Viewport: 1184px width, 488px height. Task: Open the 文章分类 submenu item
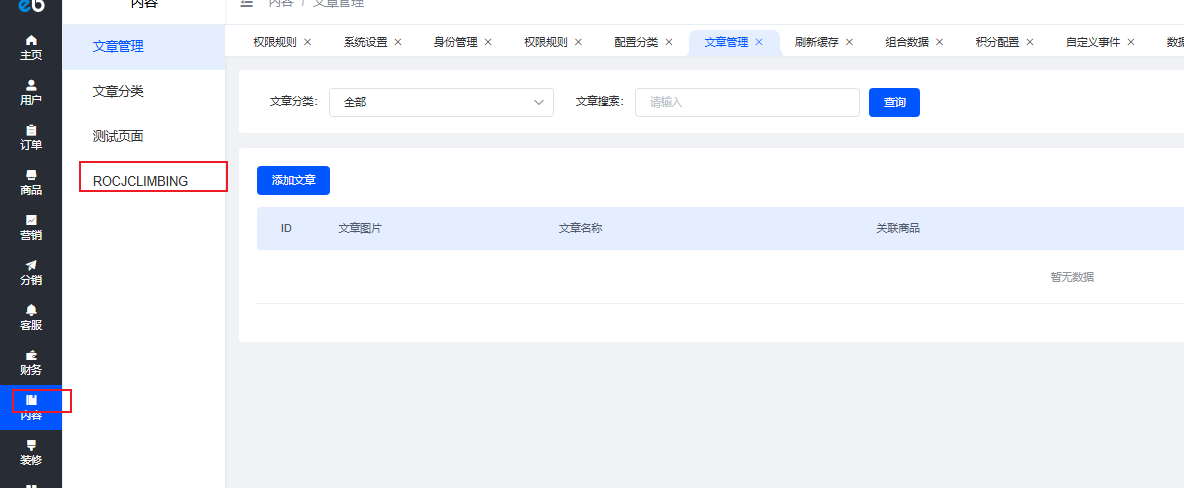click(x=118, y=91)
